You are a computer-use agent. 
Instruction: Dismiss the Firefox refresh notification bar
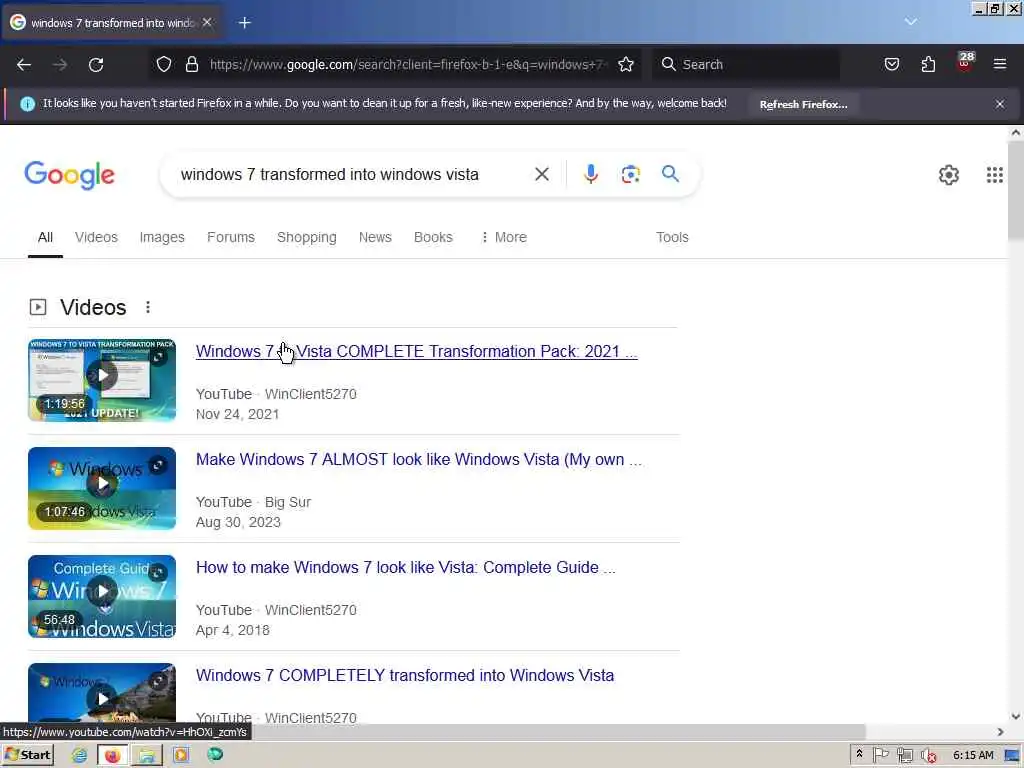(1000, 104)
